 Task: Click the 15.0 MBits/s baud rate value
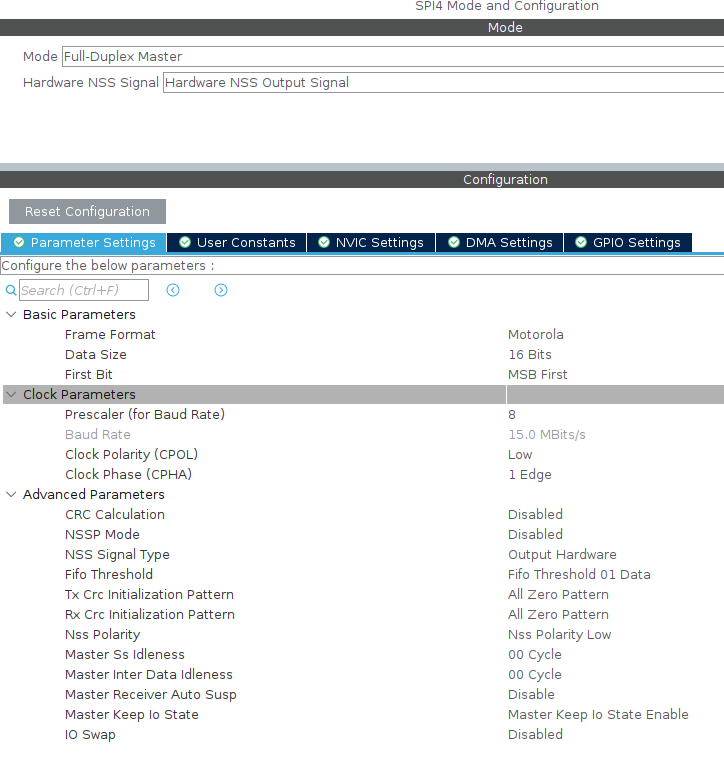547,435
